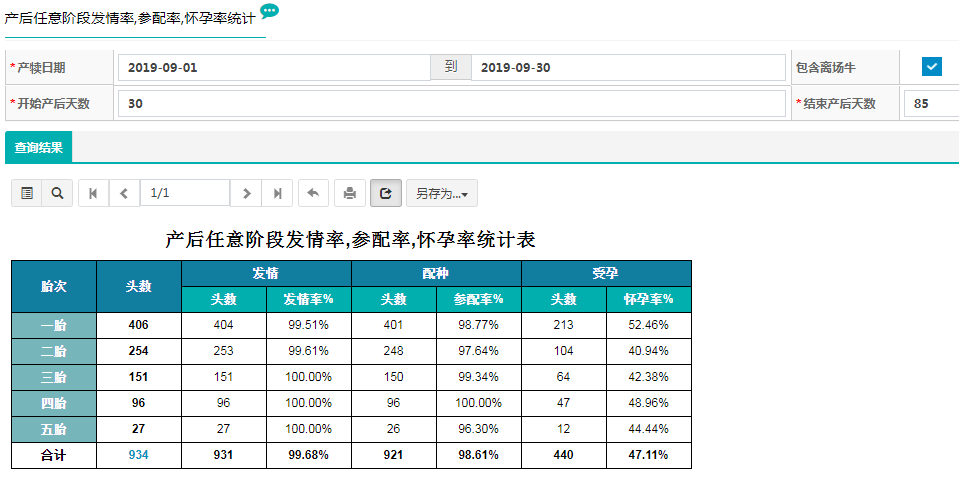This screenshot has width=959, height=477.
Task: Click the 406 head count cell
Action: coord(139,325)
